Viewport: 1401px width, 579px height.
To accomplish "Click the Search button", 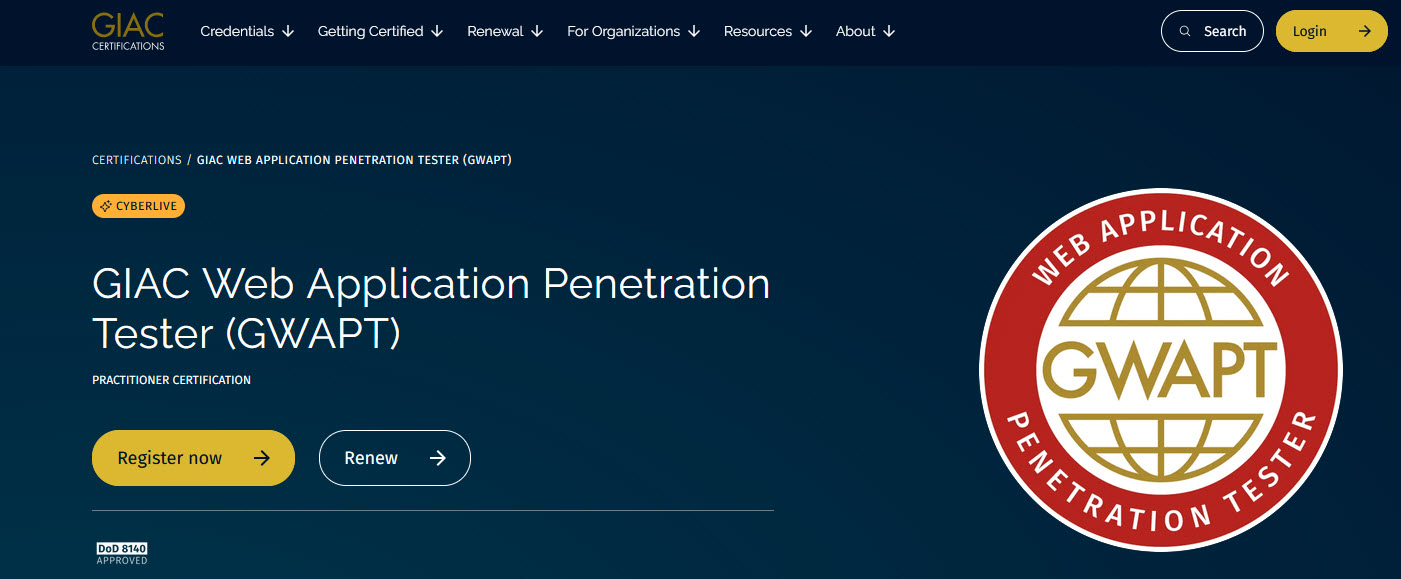I will click(1212, 31).
